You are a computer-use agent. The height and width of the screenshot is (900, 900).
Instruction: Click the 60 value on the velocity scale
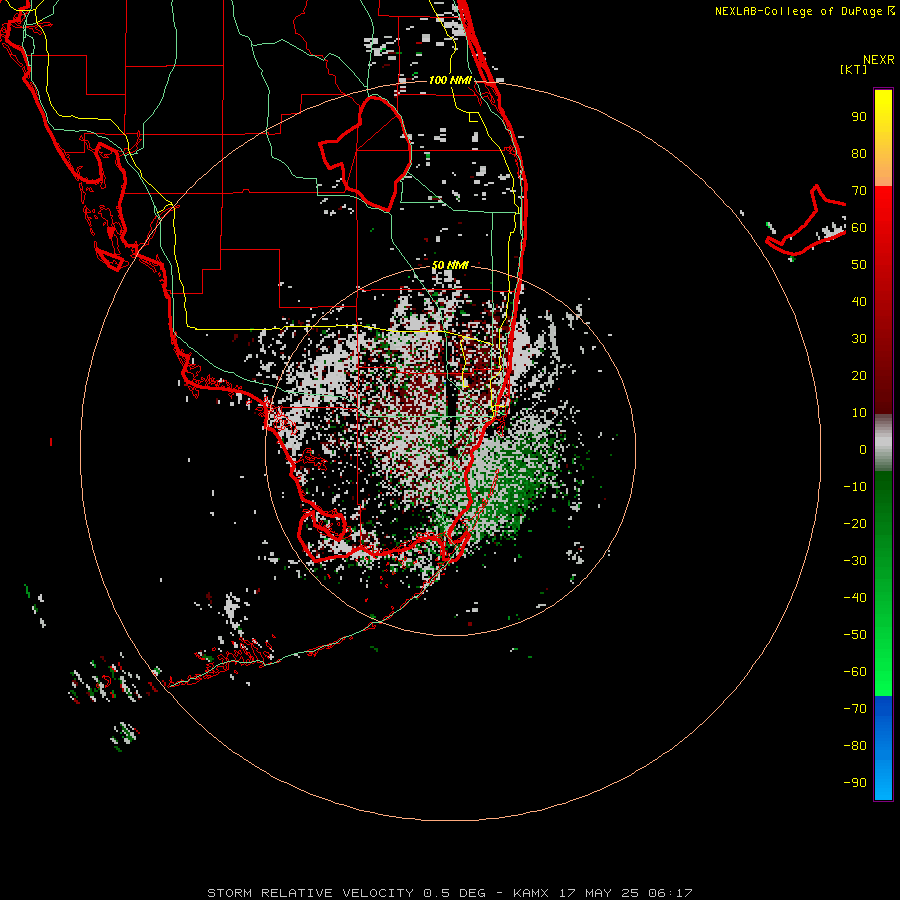[x=859, y=228]
